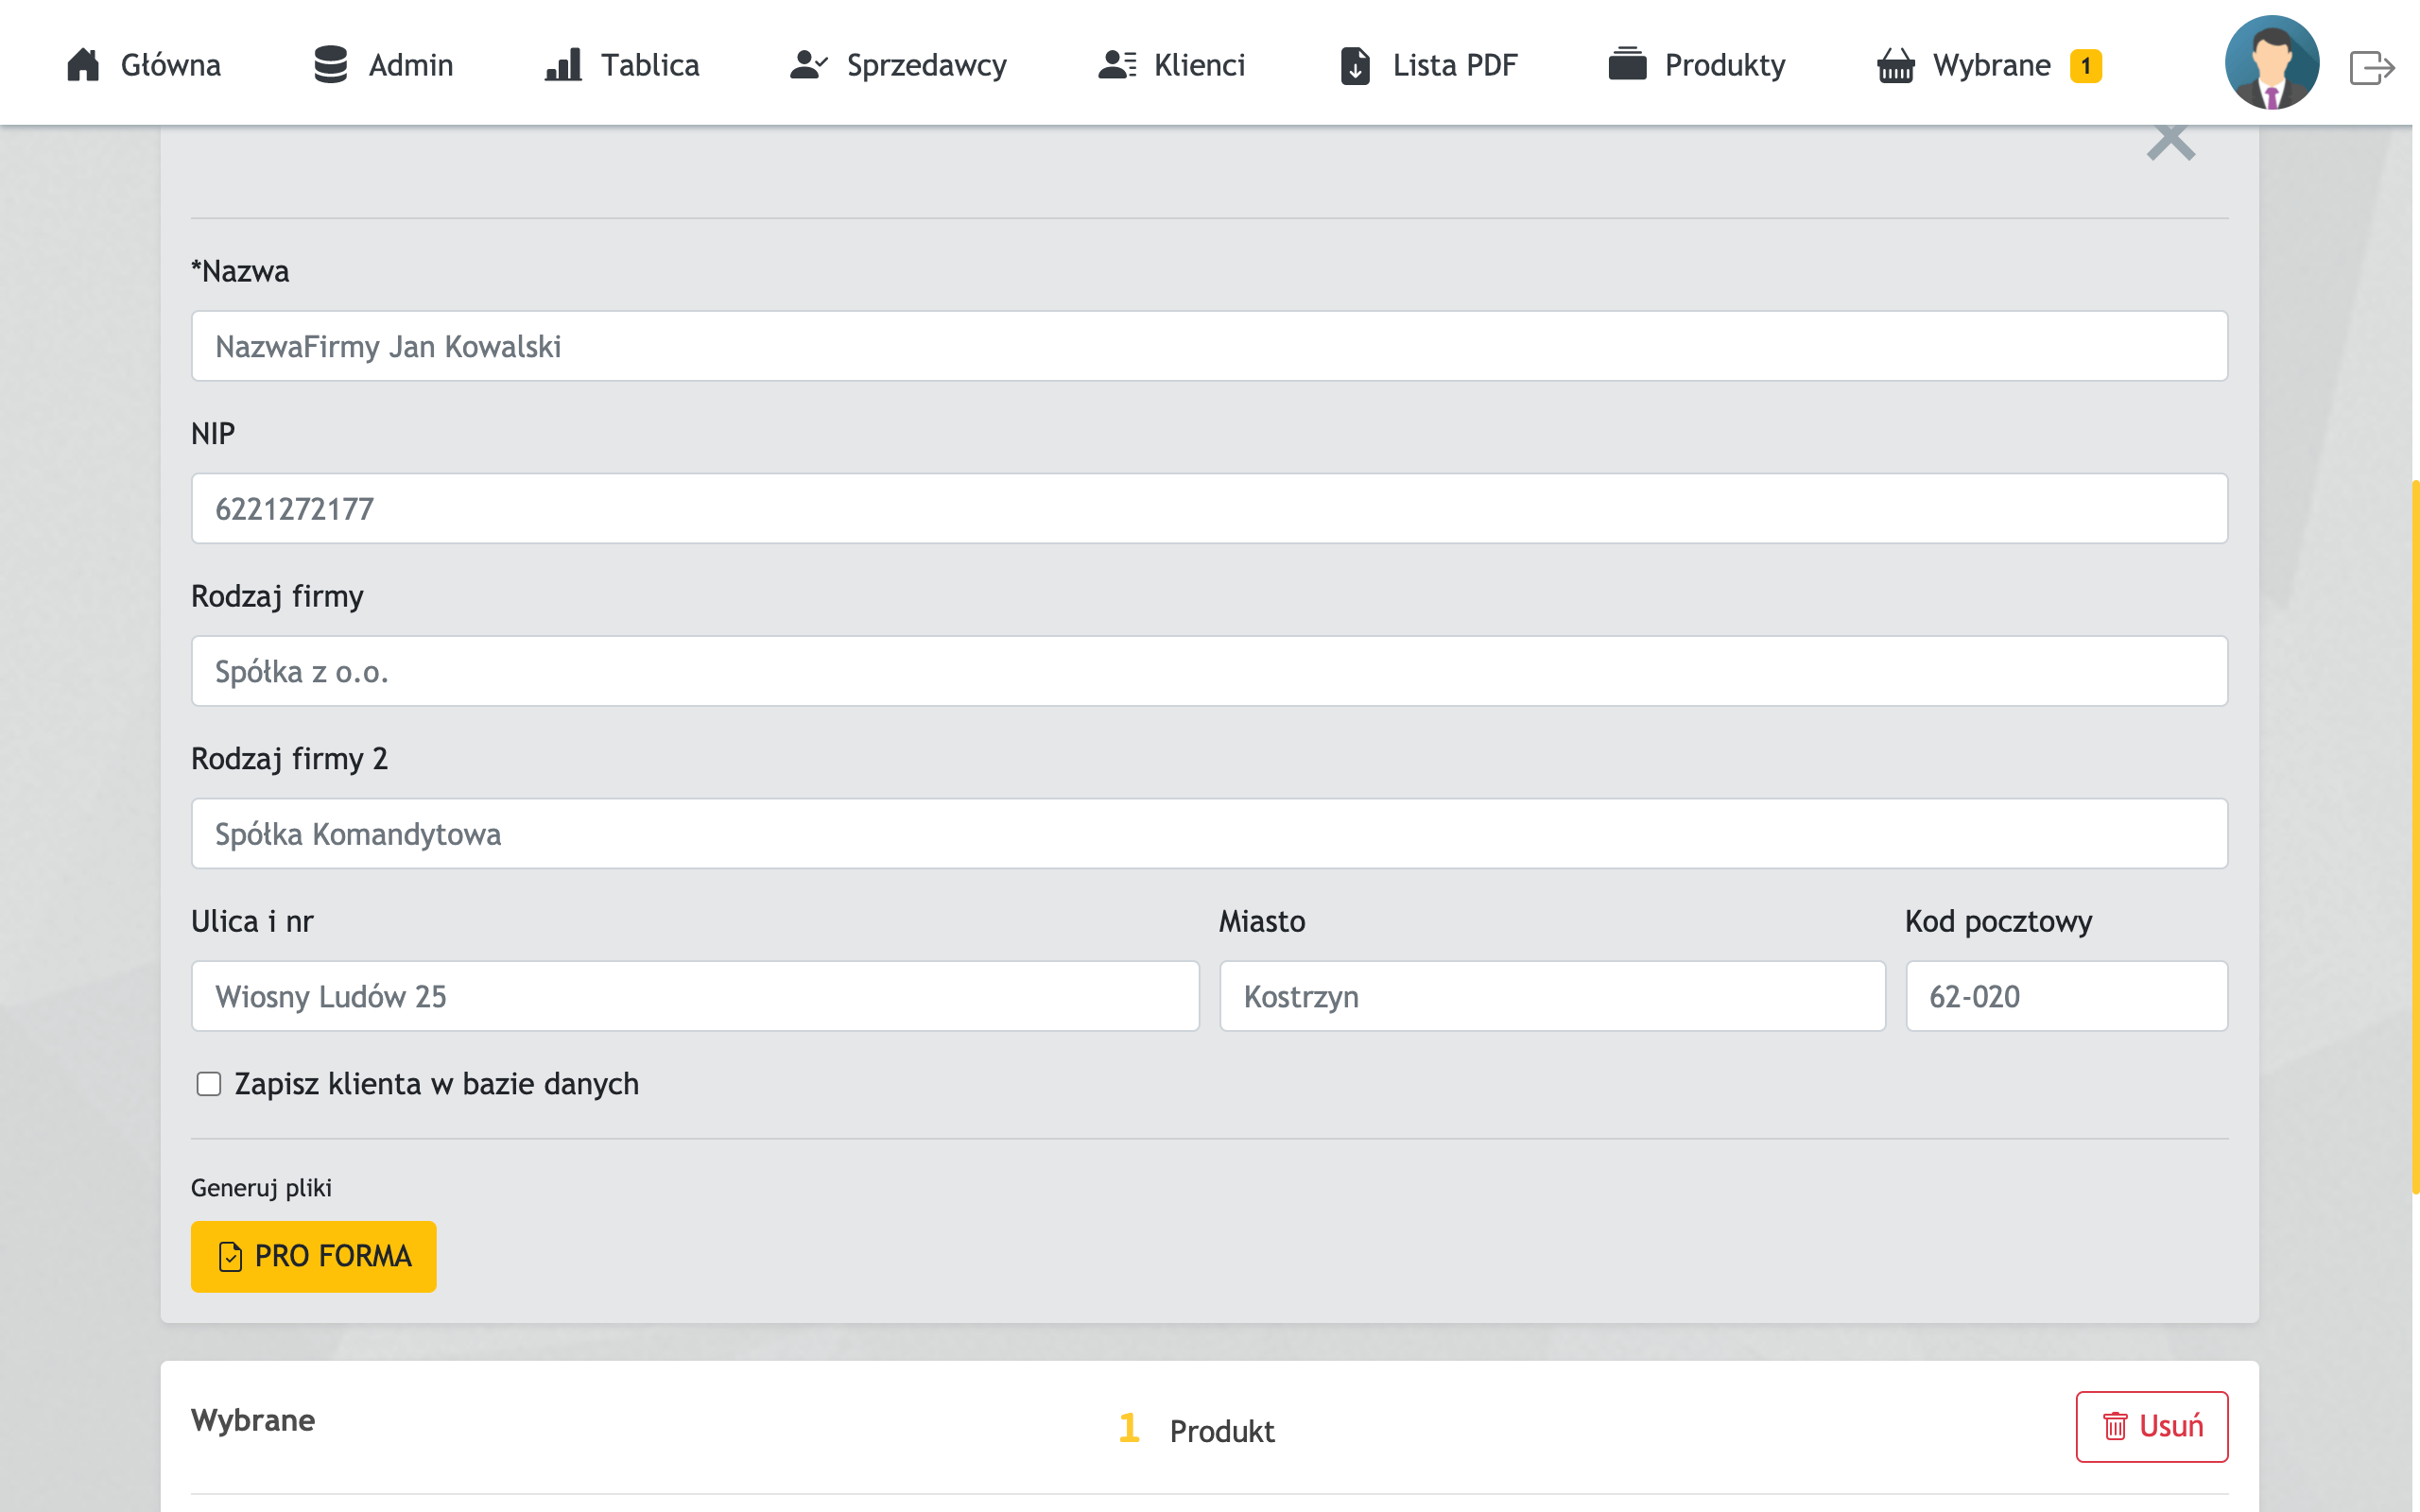Screen dimensions: 2420x1512
Task: Generate the PRO FORMA file
Action: click(313, 1256)
